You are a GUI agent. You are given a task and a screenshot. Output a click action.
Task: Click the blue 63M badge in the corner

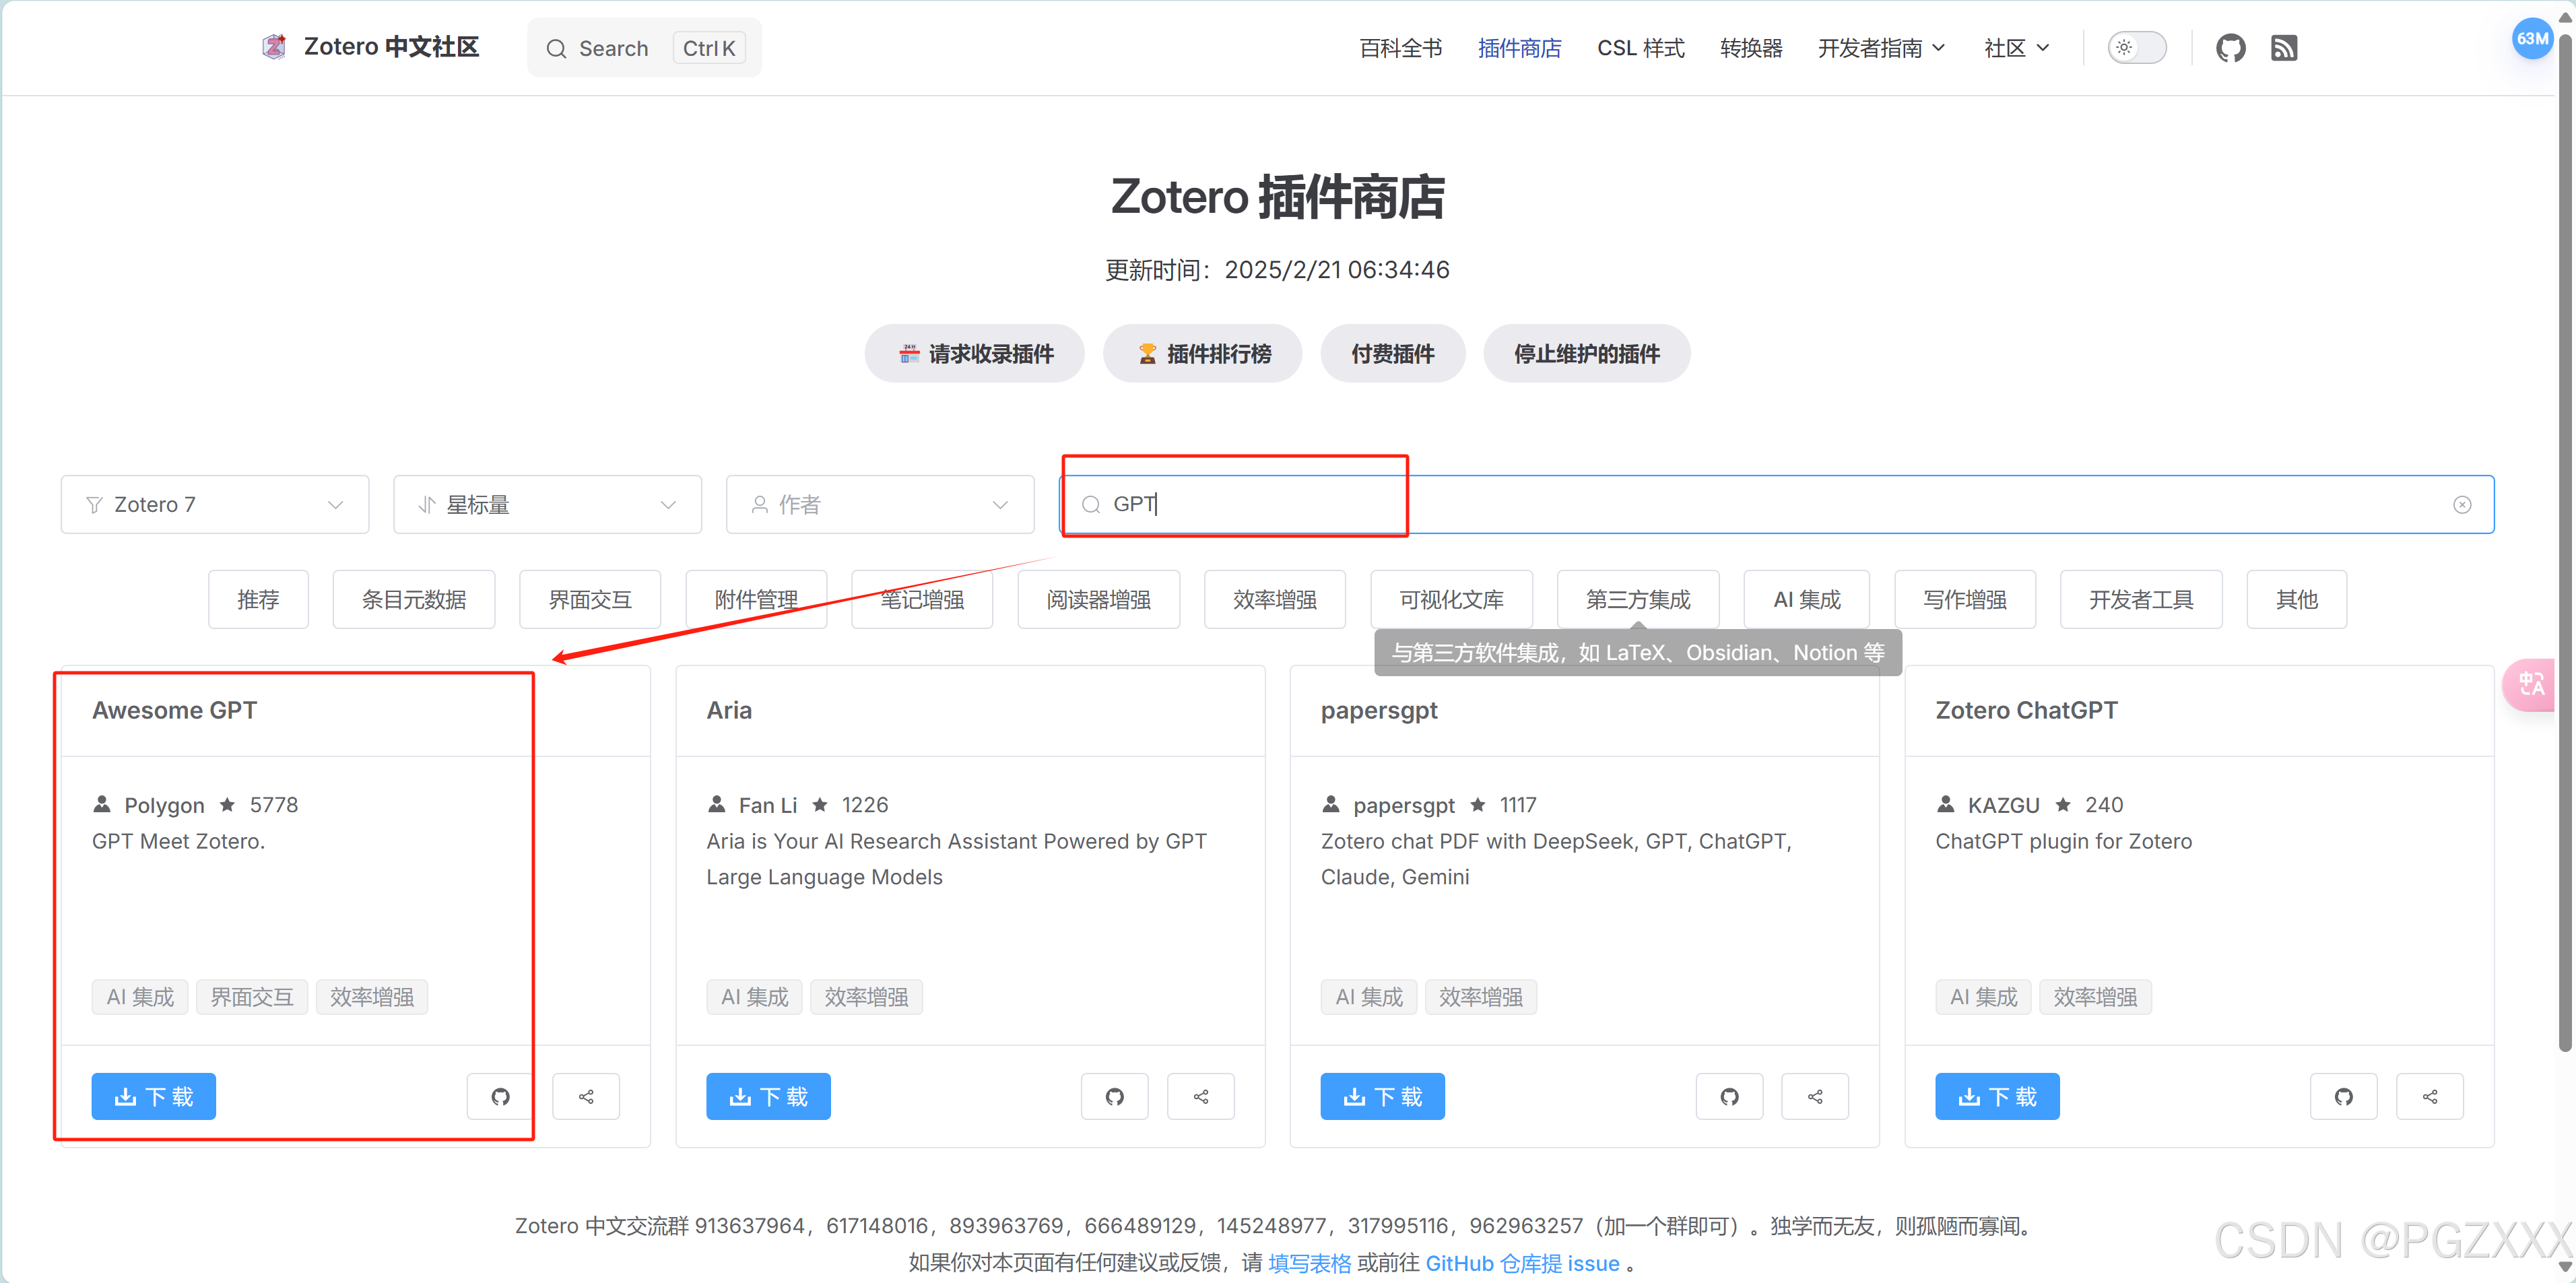pos(2533,38)
